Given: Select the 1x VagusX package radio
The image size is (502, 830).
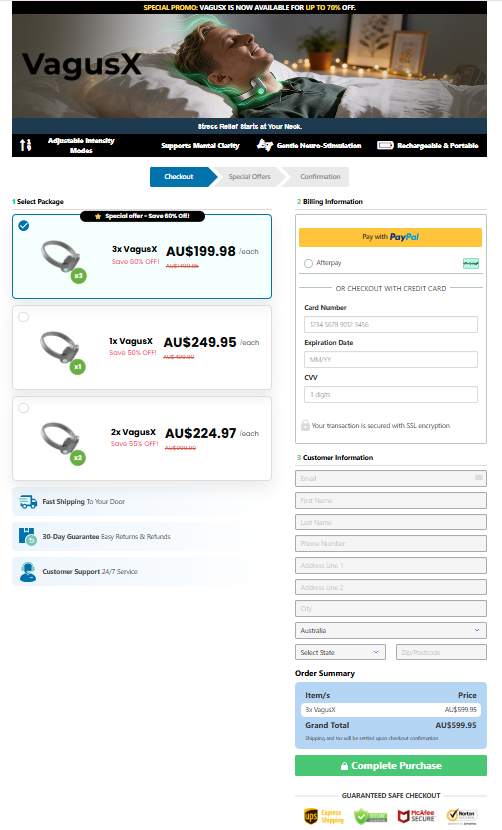Looking at the screenshot, I should (x=23, y=317).
